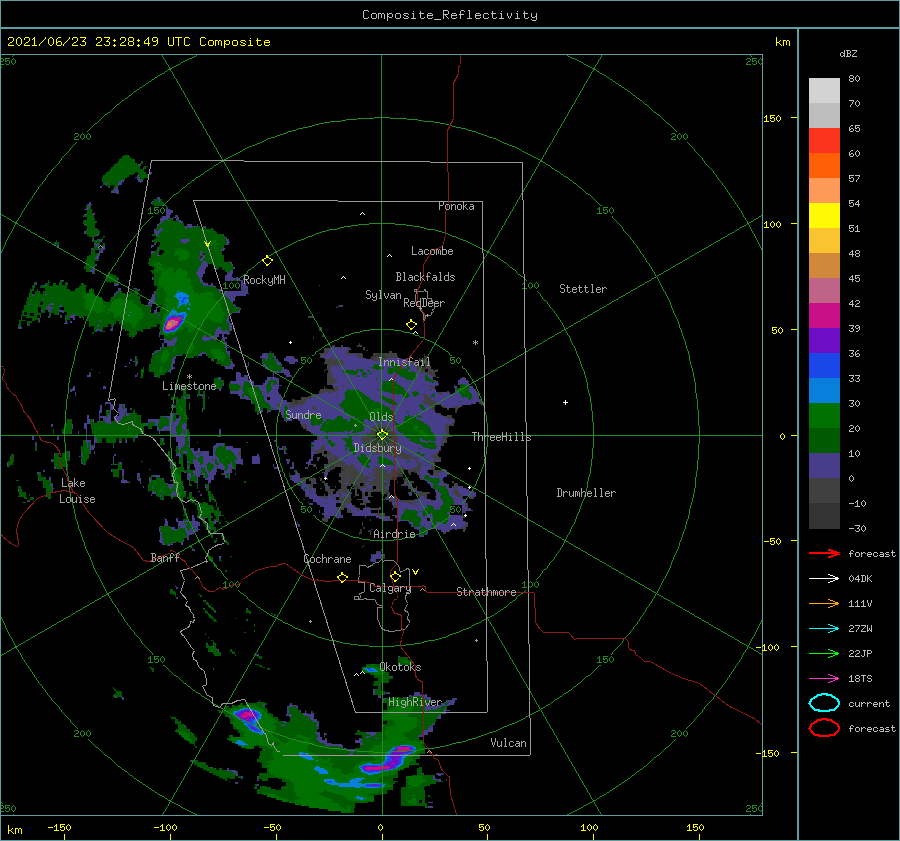The image size is (900, 841).
Task: Click the yellow diamond marker below RedDeer
Action: [411, 325]
